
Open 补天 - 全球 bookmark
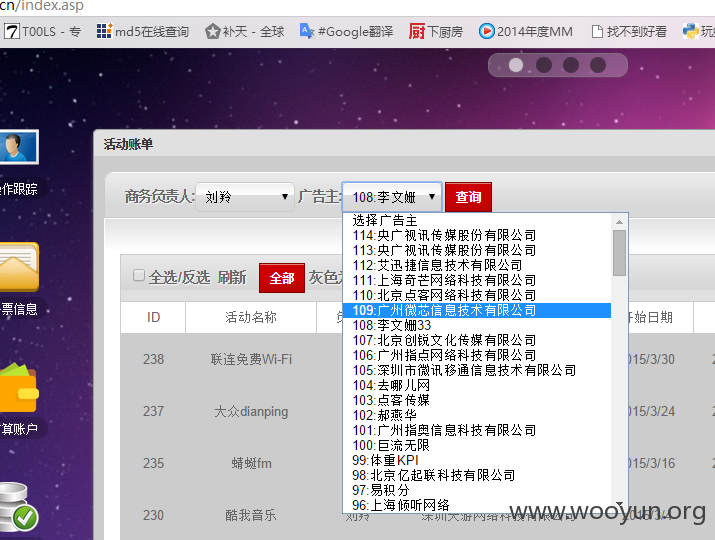click(244, 31)
